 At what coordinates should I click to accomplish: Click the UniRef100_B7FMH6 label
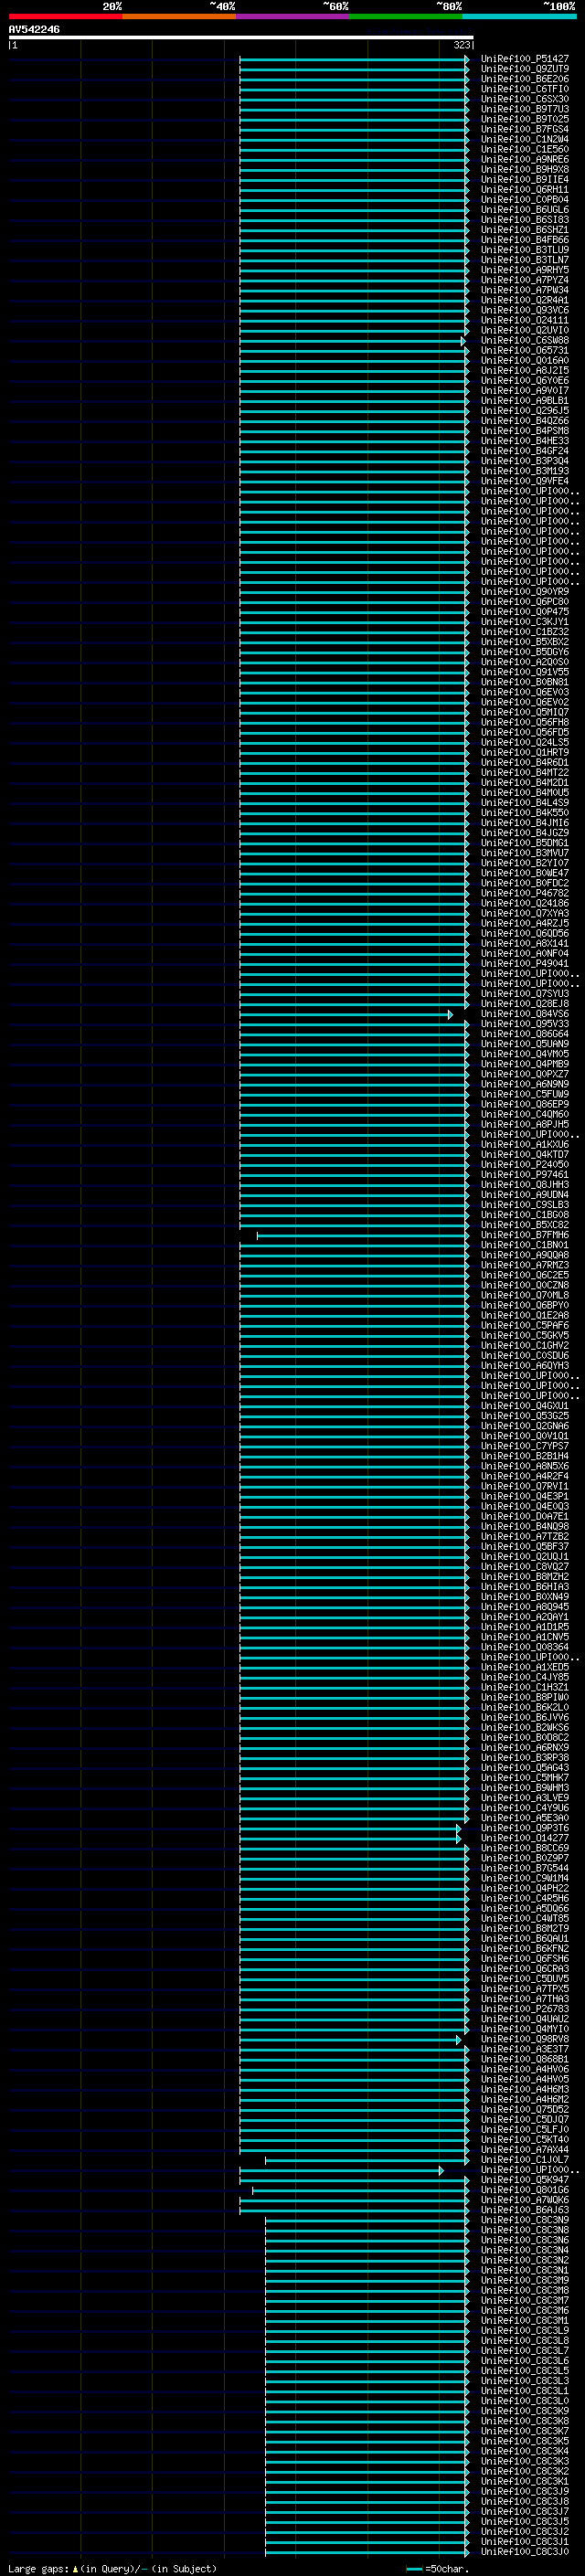coord(524,1236)
